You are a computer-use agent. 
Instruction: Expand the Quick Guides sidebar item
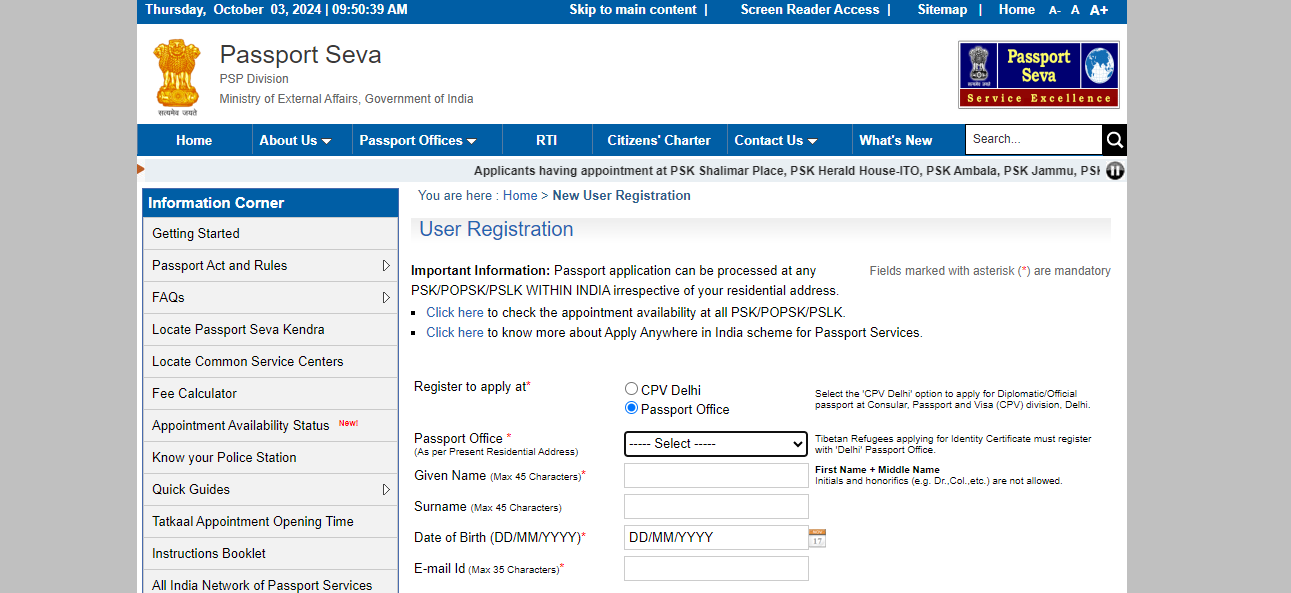[386, 489]
